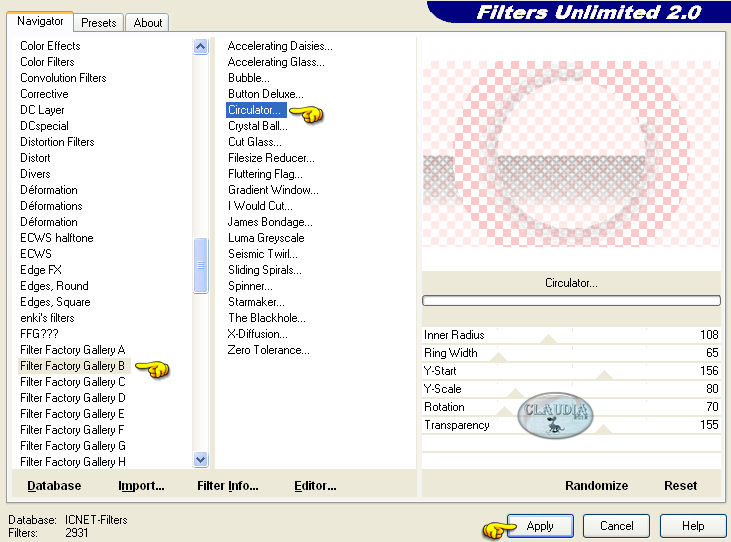This screenshot has width=731, height=542.
Task: Select Filter Factory Gallery B category
Action: (x=72, y=366)
